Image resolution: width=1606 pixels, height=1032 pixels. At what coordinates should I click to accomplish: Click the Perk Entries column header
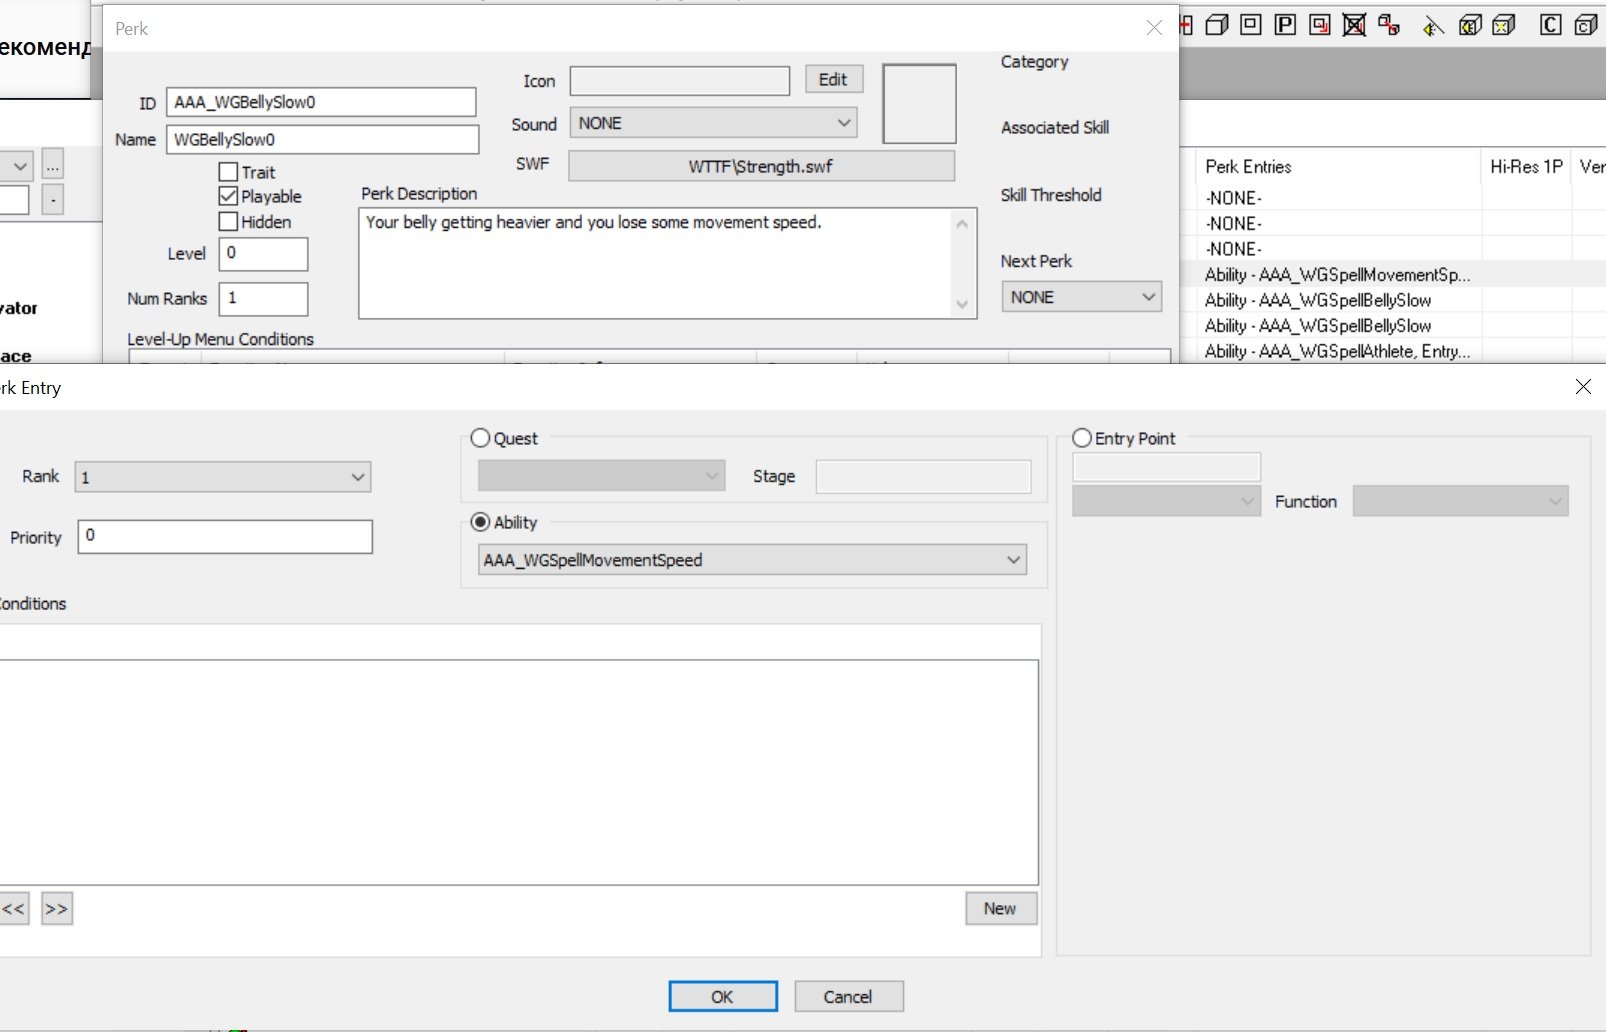point(1337,167)
